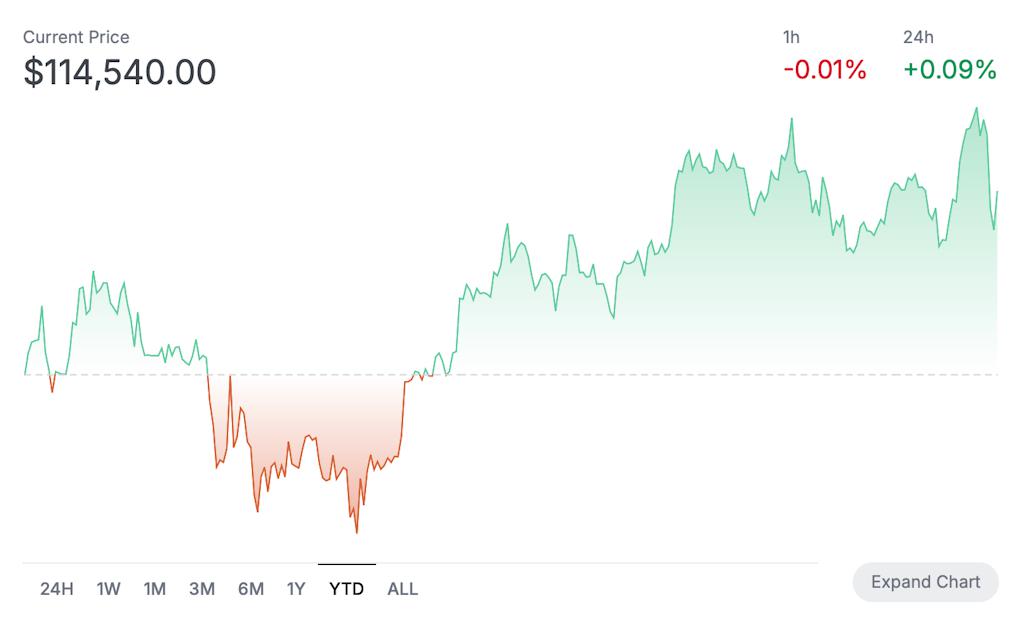The image size is (1024, 622).
Task: Show the 1Y price history
Action: click(296, 589)
